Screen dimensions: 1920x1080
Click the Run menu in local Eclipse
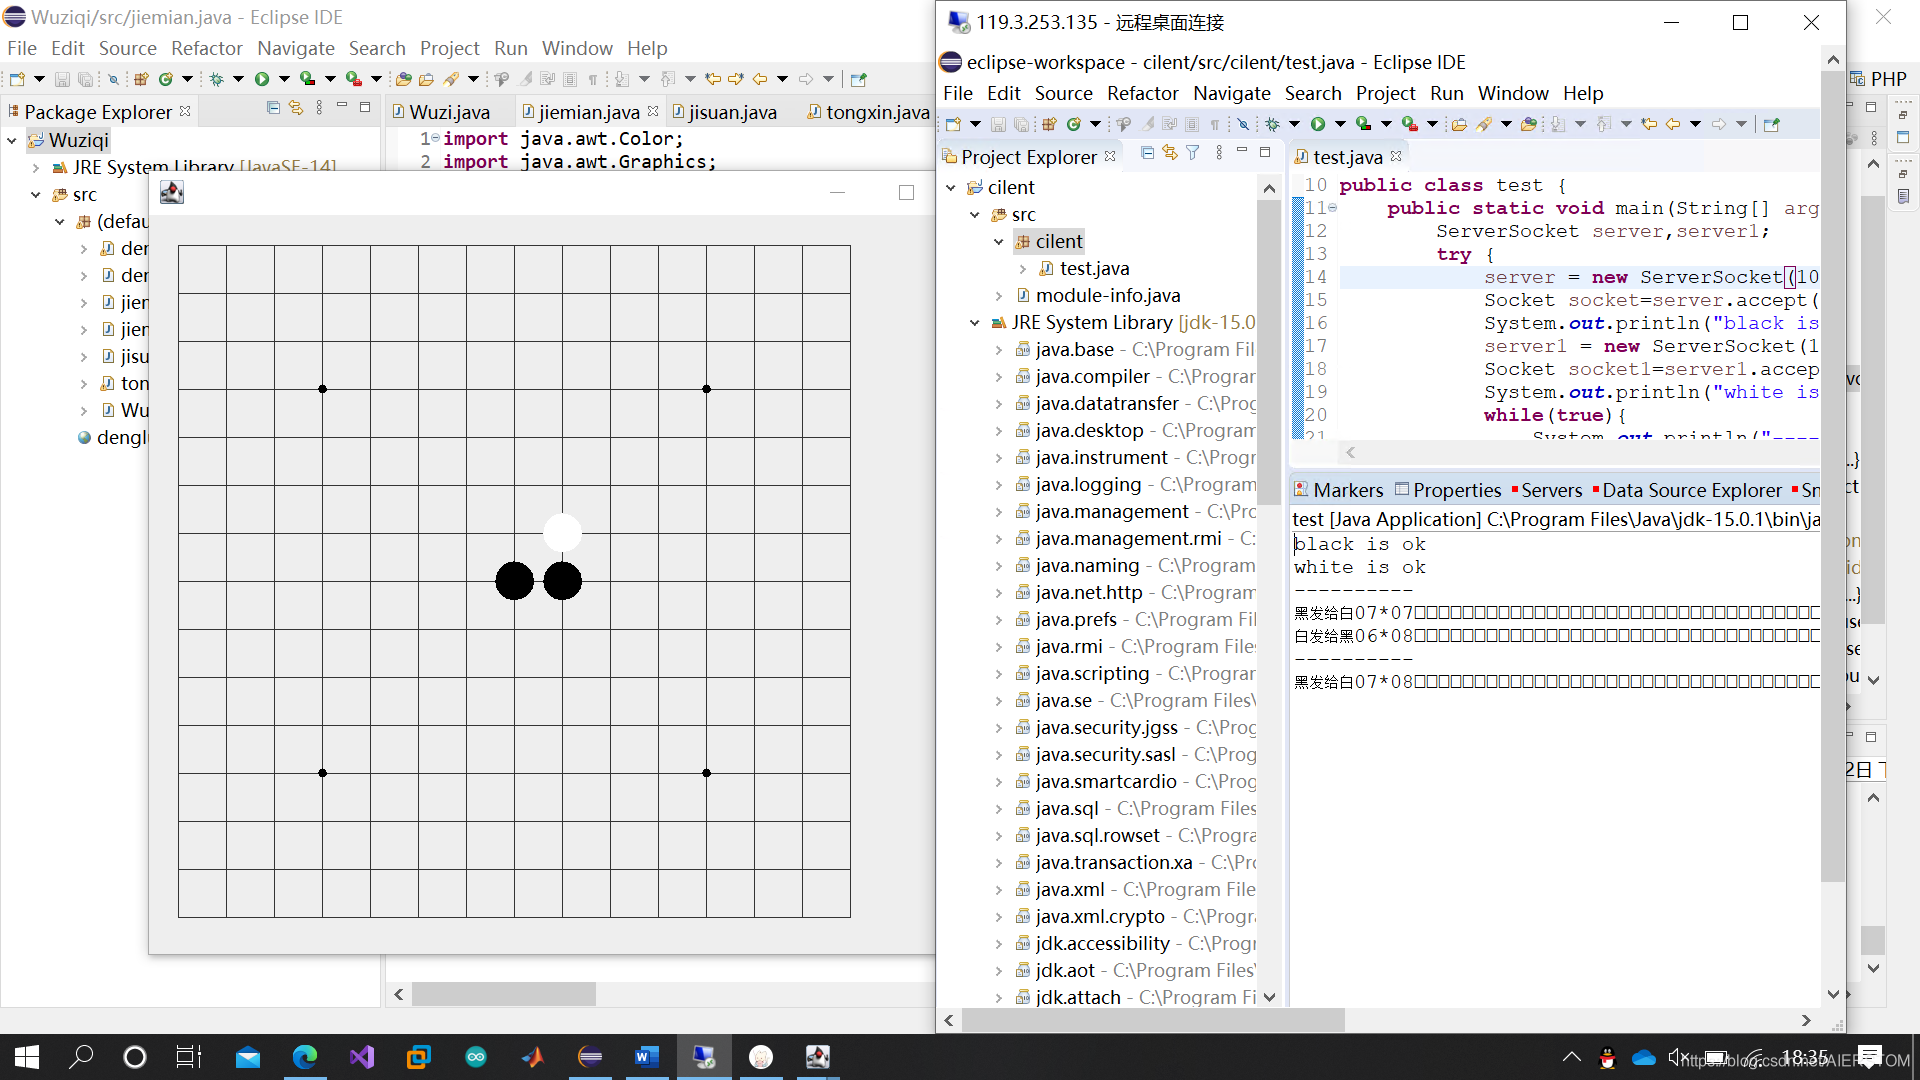pyautogui.click(x=510, y=47)
